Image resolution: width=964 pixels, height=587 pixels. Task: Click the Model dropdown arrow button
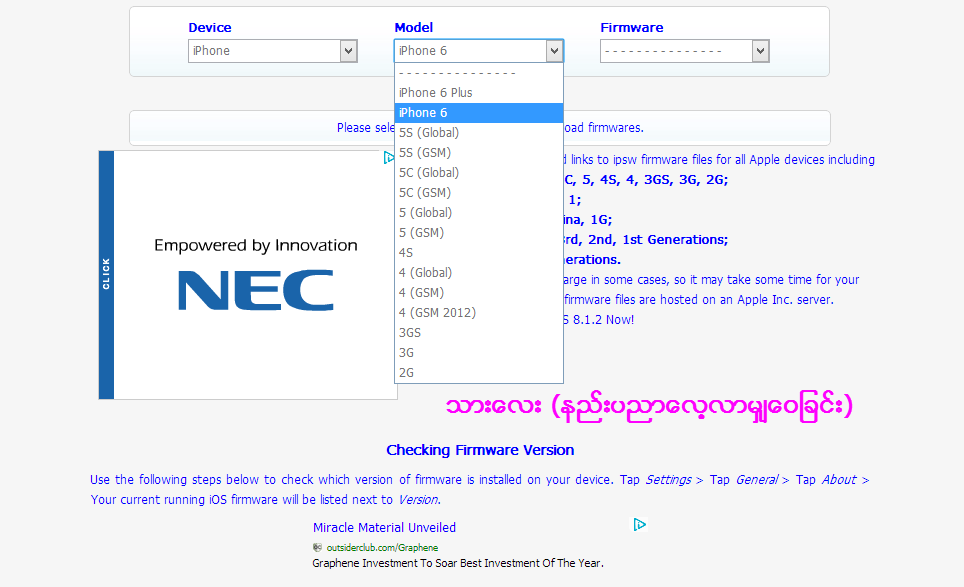coord(555,51)
